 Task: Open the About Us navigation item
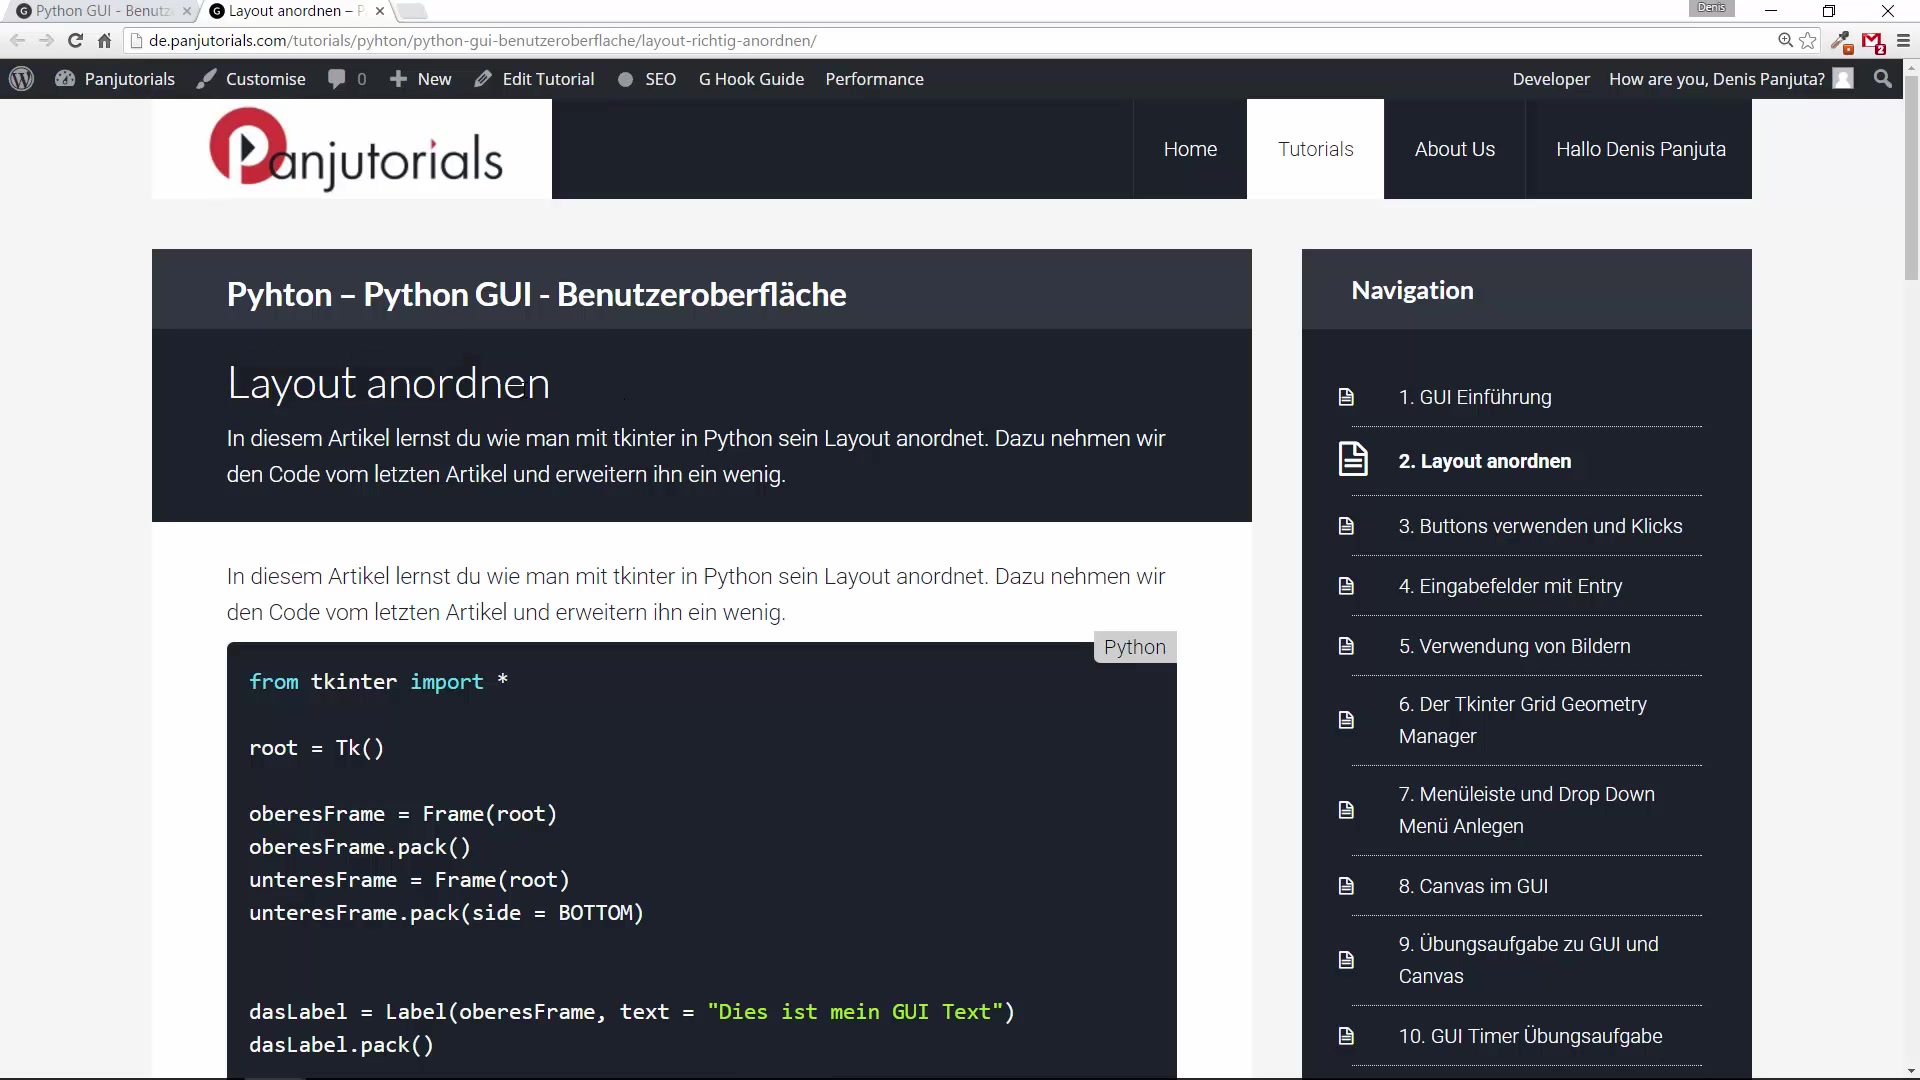[1454, 149]
